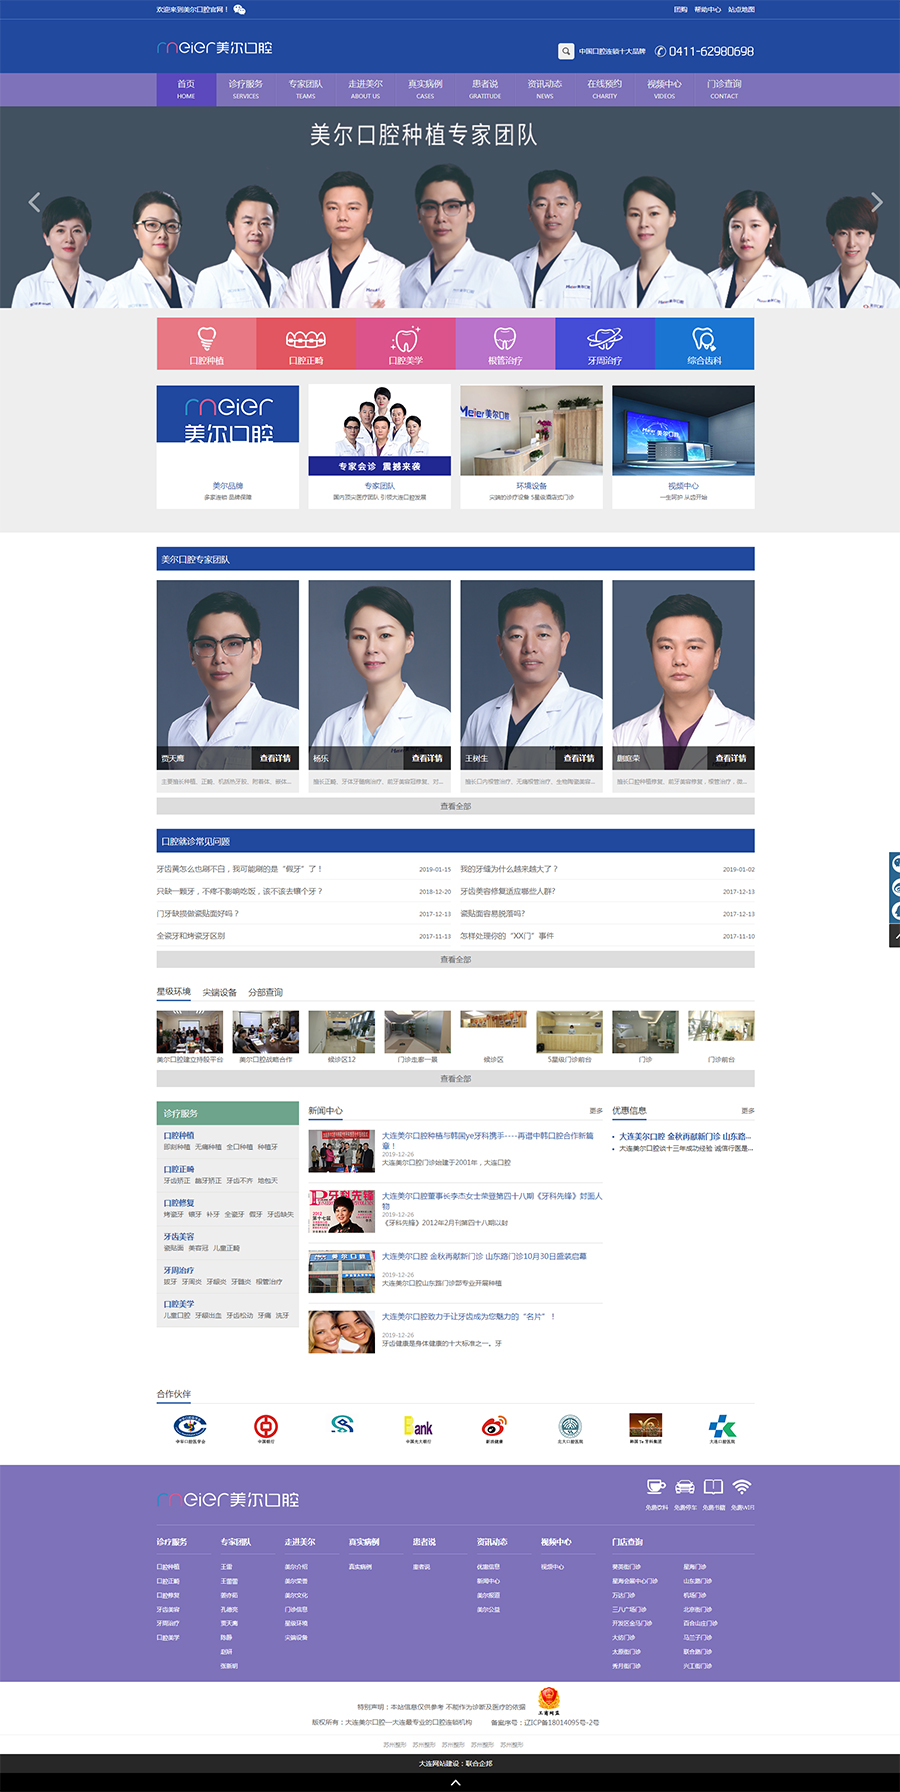Viewport: 900px width, 1792px height.
Task: Click 查看详情 on 贾天鹰's expert card
Action: tap(275, 758)
